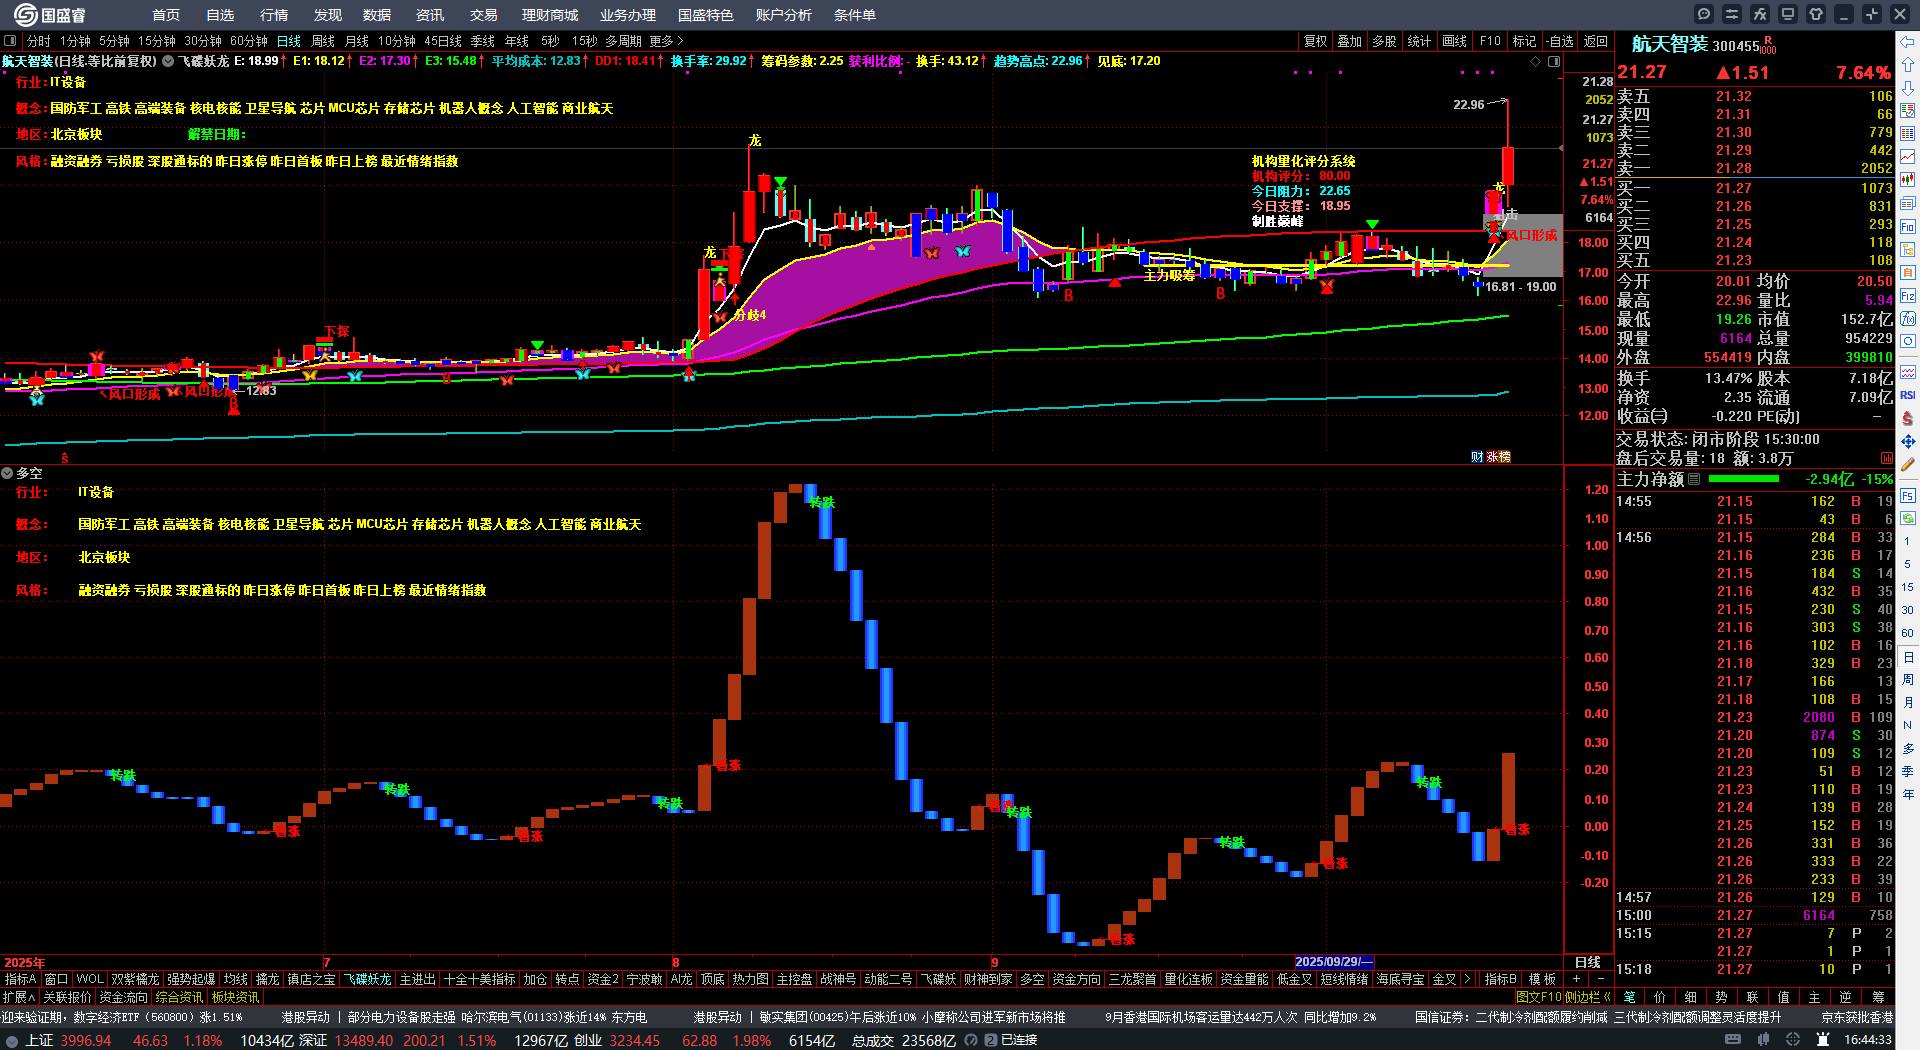Select the 筹 tab in the side panel
Image resolution: width=1920 pixels, height=1050 pixels.
pyautogui.click(x=1878, y=997)
